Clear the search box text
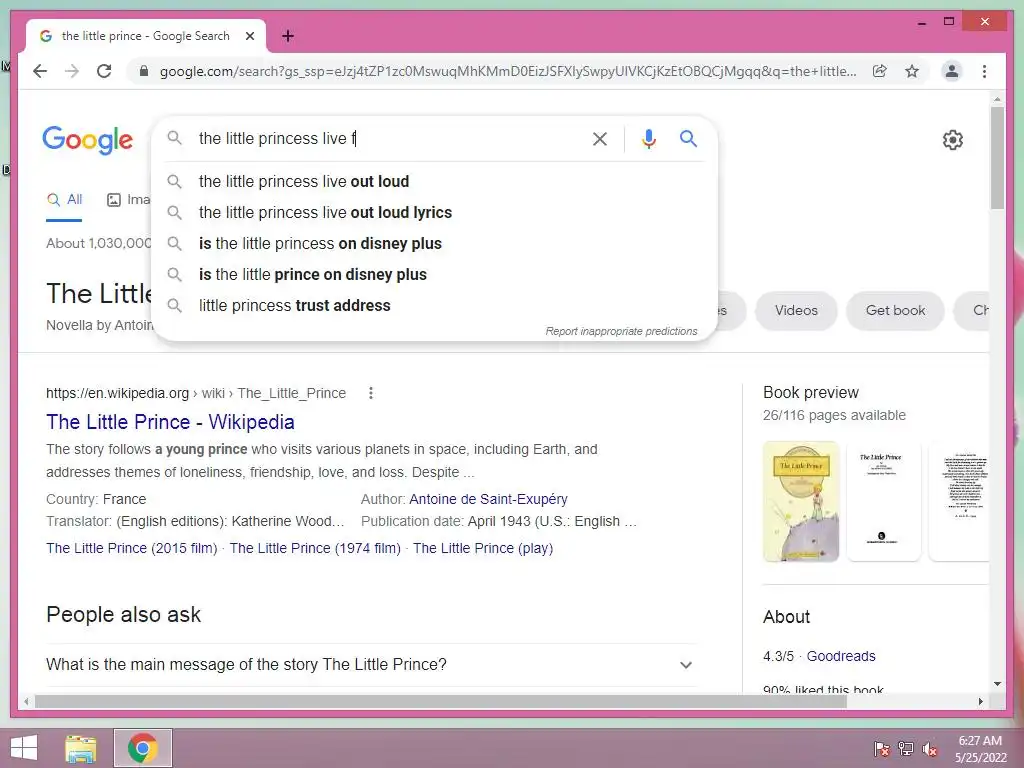 pos(600,138)
